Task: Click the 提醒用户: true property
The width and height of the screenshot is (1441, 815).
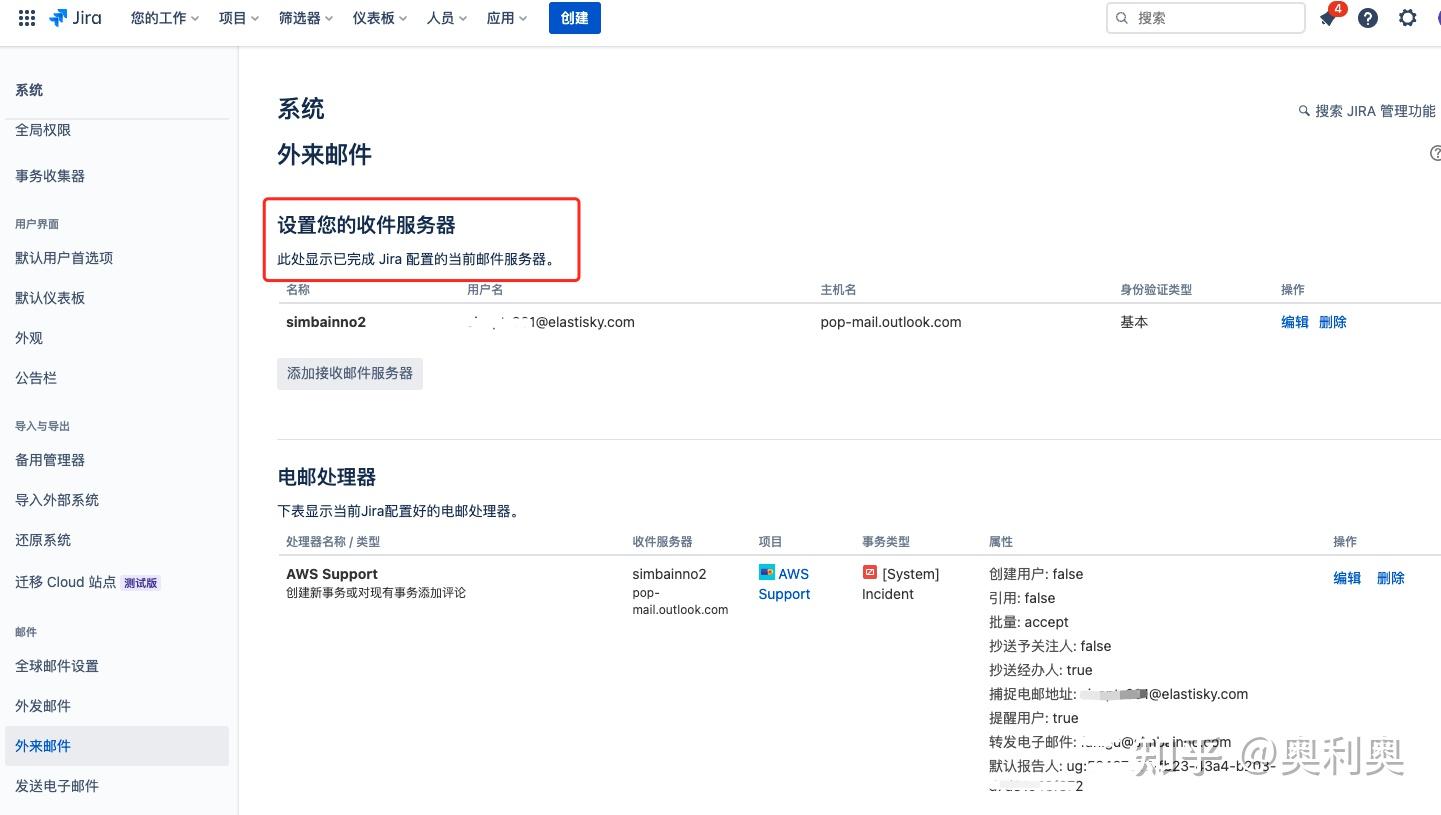Action: (x=1033, y=718)
